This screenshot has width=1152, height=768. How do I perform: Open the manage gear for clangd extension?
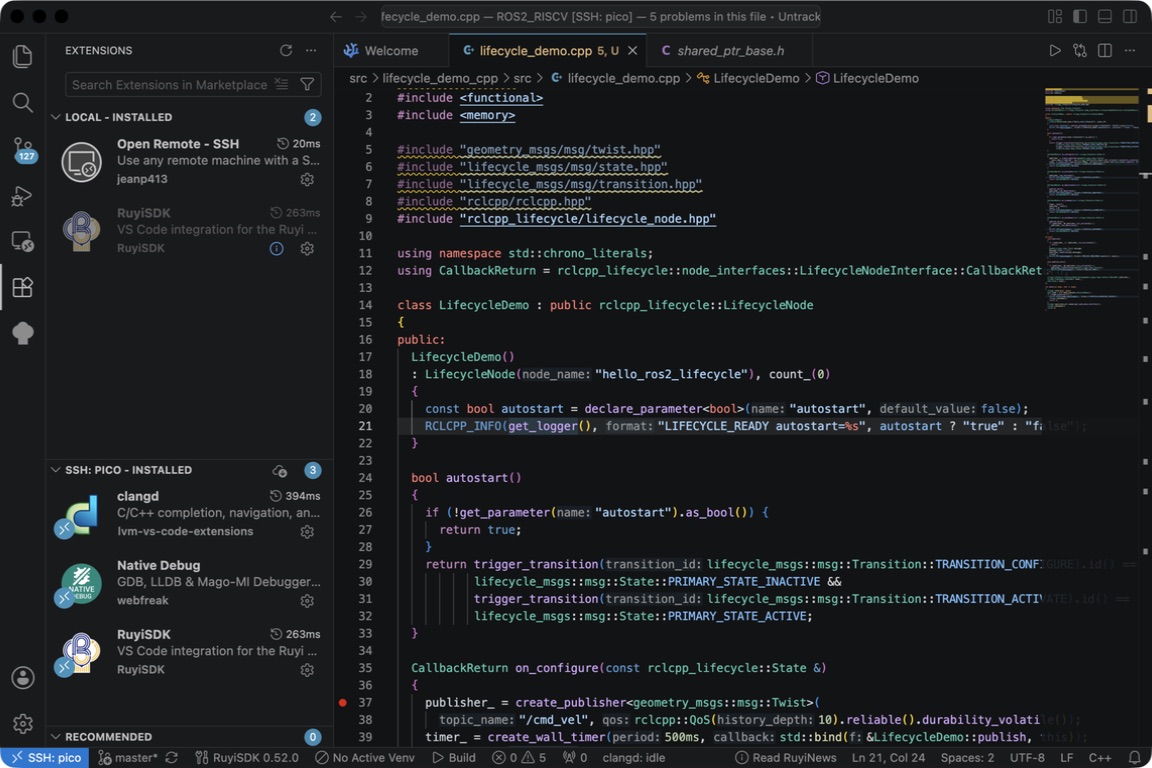pos(307,531)
